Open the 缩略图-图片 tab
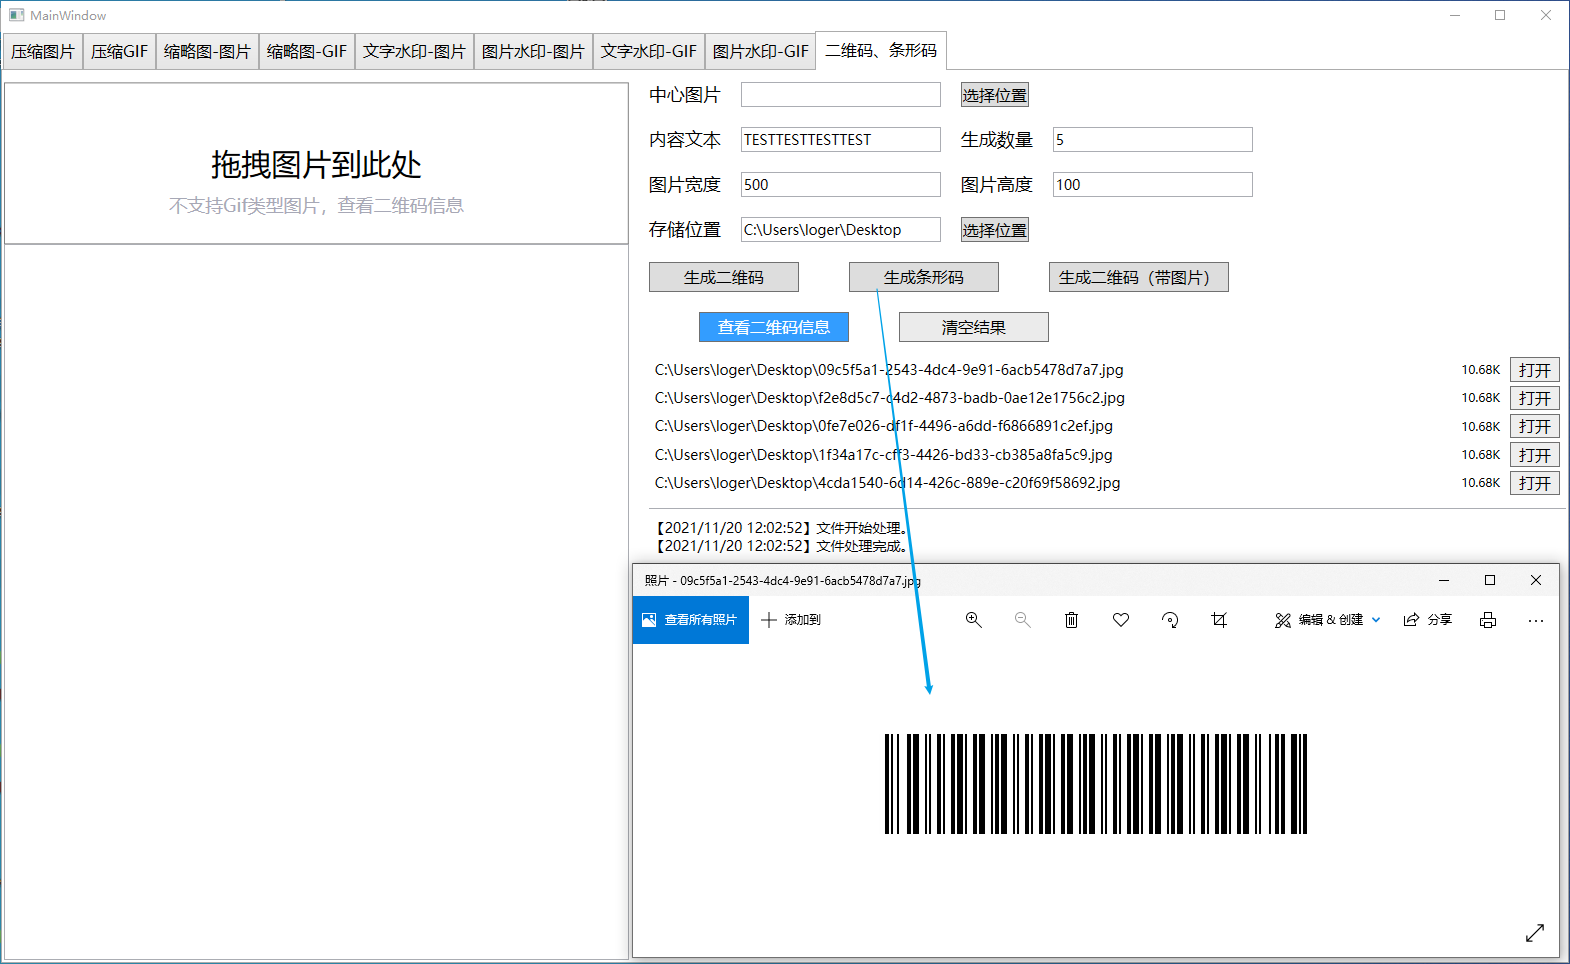1570x964 pixels. [207, 51]
